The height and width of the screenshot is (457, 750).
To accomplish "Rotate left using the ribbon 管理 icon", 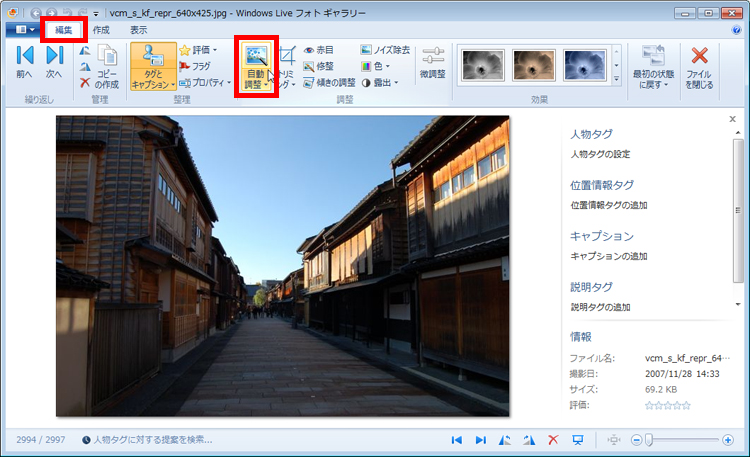I will point(85,51).
